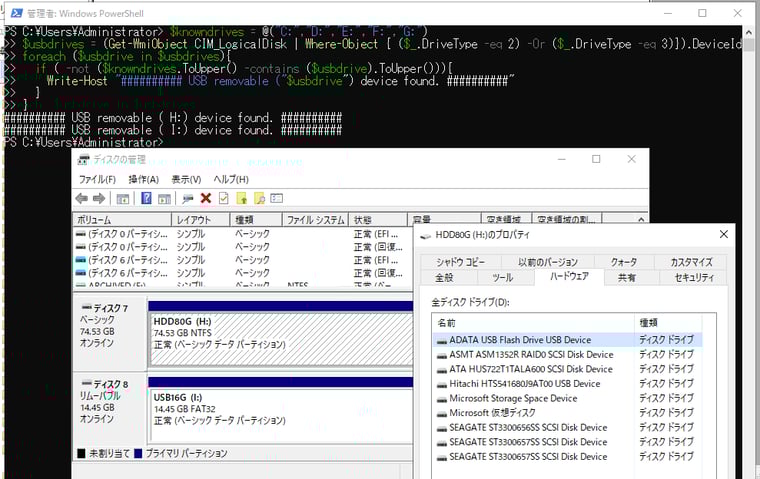Viewport: 760px width, 479px height.
Task: Select ATA HUS722T1TALA600 SCSI Disk Device
Action: [567, 369]
